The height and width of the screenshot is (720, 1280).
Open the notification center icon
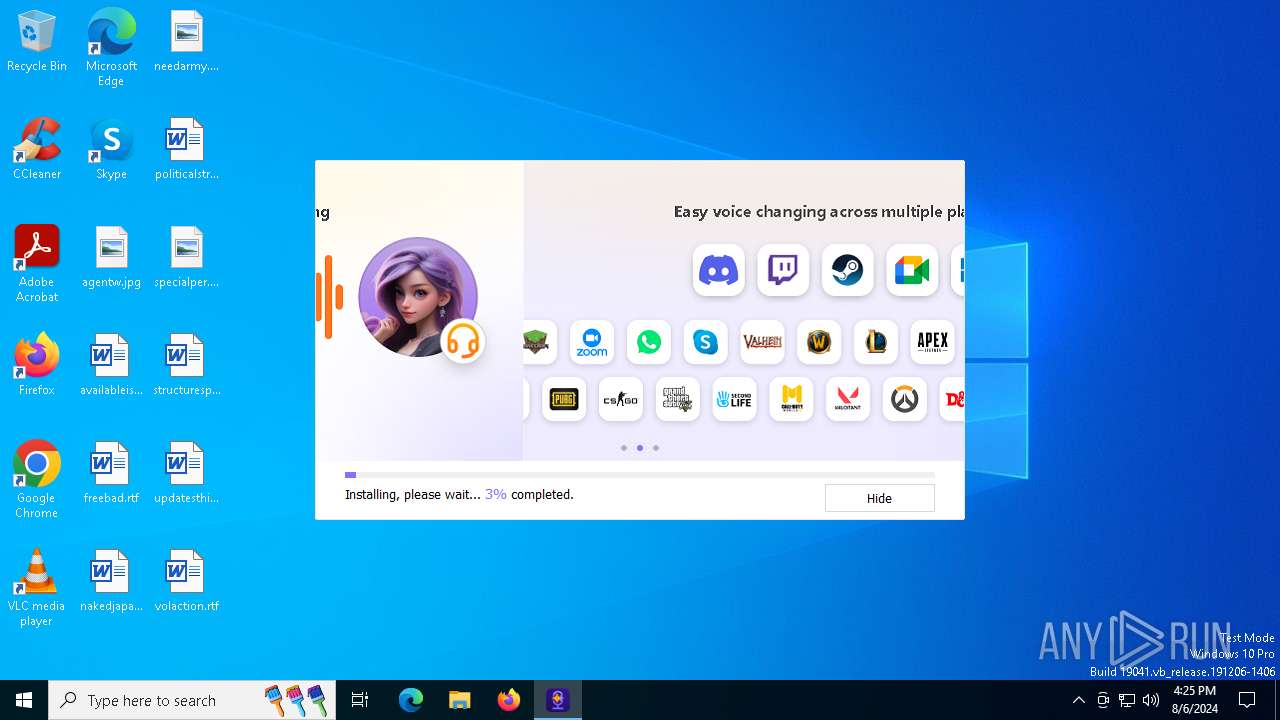point(1247,700)
